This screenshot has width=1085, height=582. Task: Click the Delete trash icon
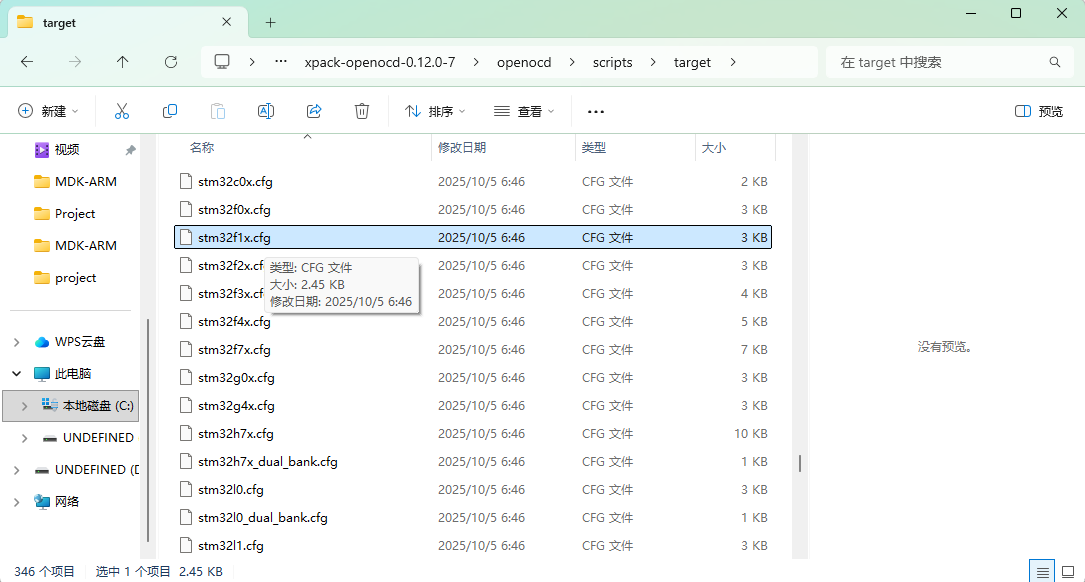362,111
